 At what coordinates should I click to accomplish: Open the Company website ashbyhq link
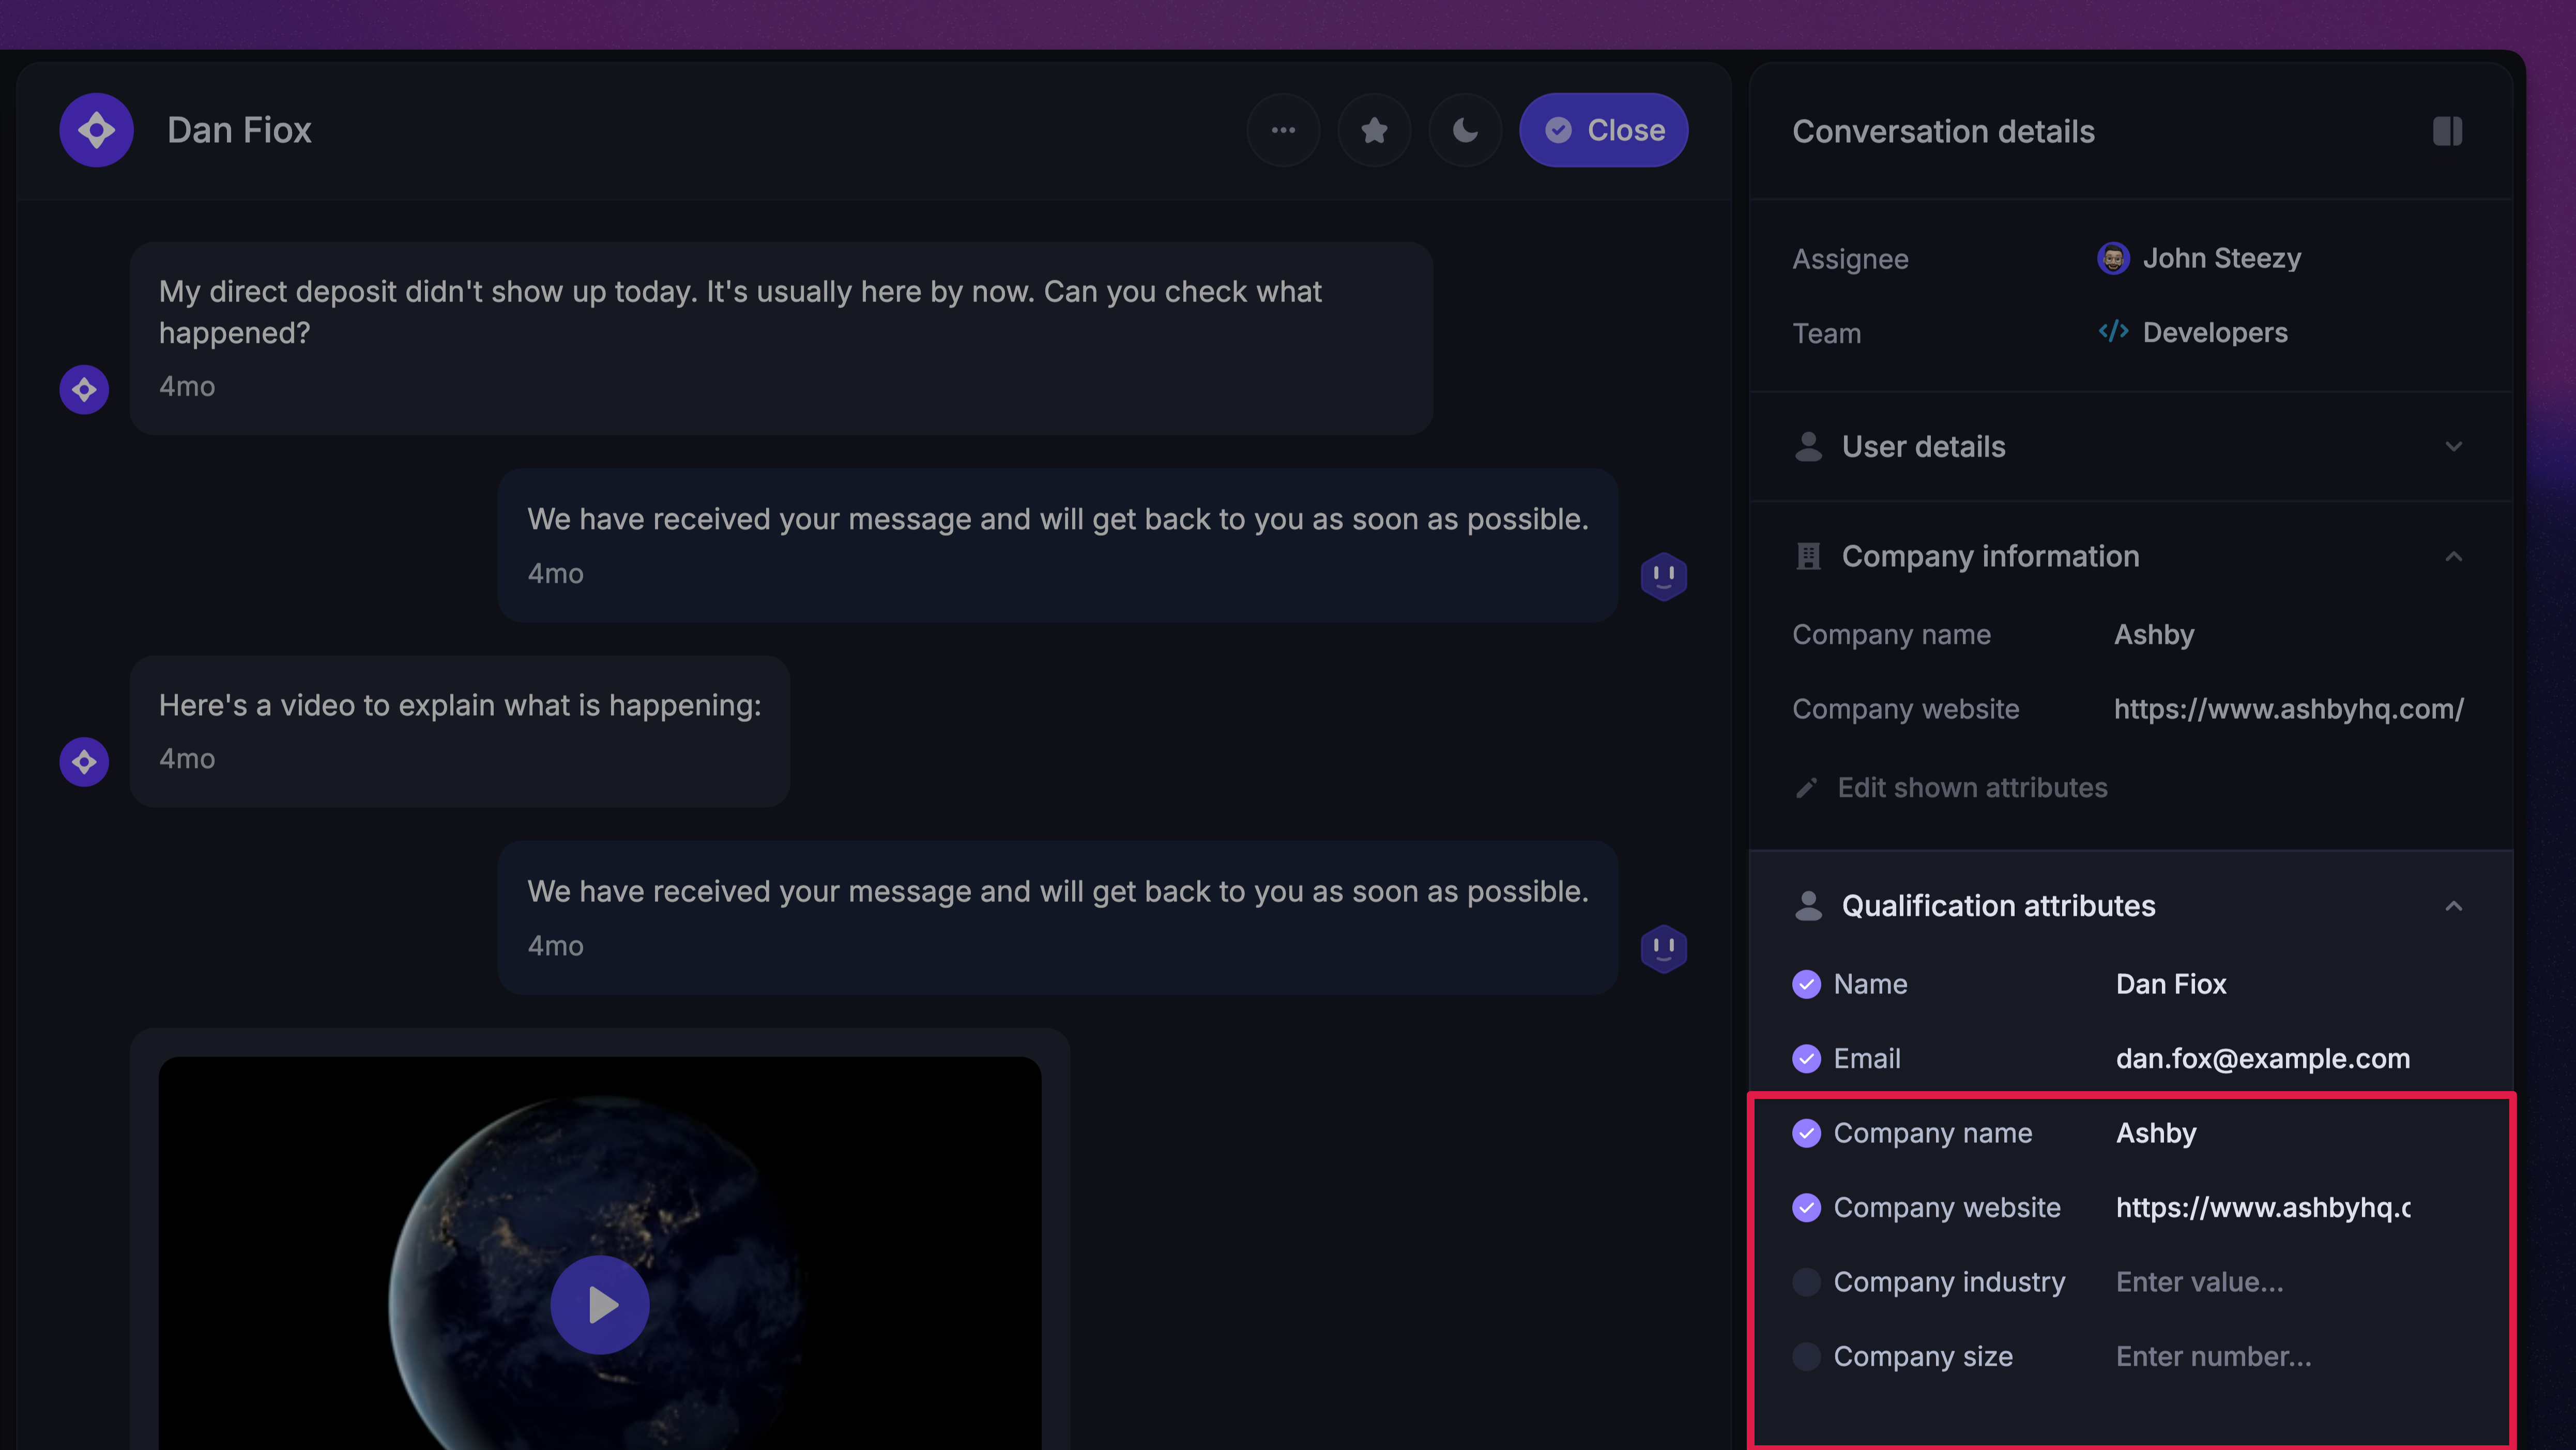pyautogui.click(x=2288, y=709)
